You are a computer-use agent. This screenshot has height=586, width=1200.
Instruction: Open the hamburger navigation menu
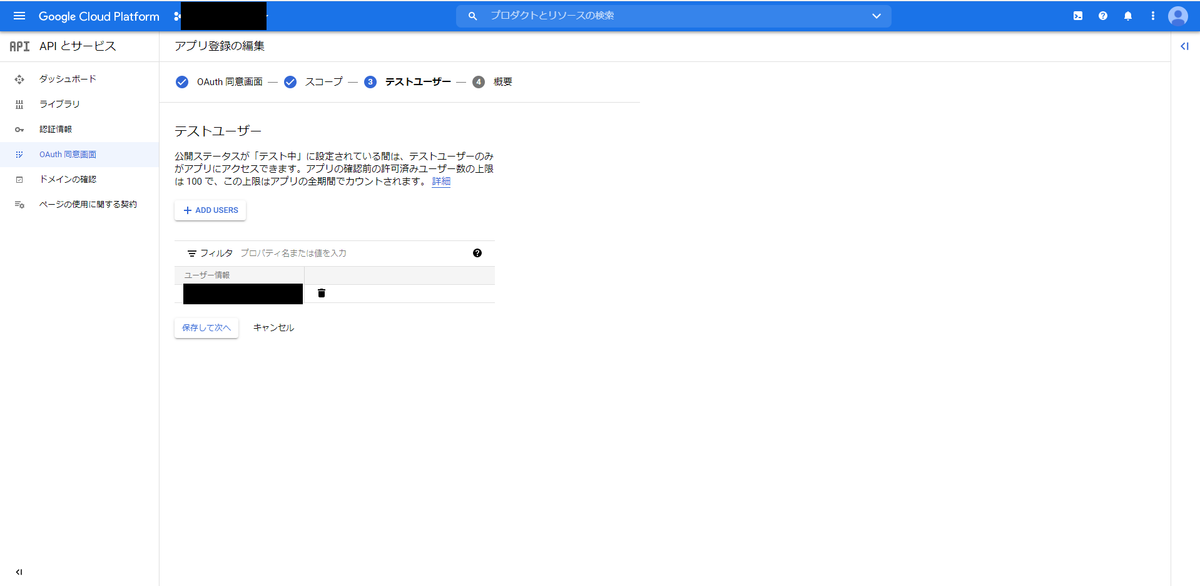click(19, 16)
